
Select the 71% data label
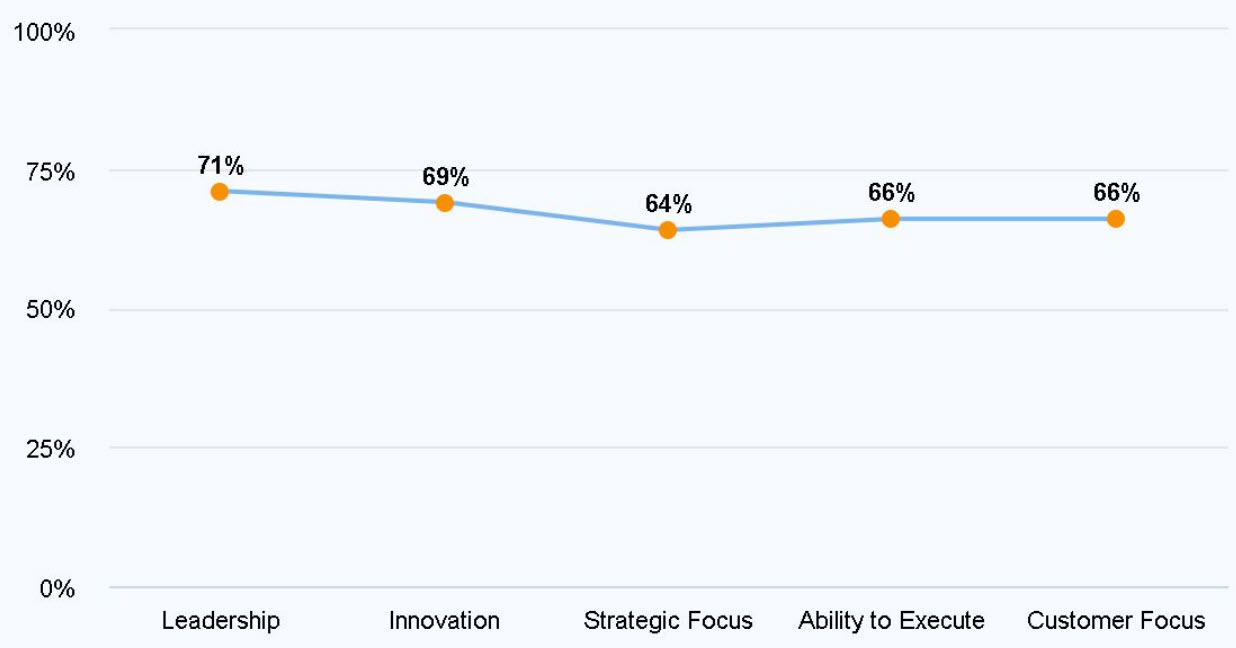[x=220, y=166]
